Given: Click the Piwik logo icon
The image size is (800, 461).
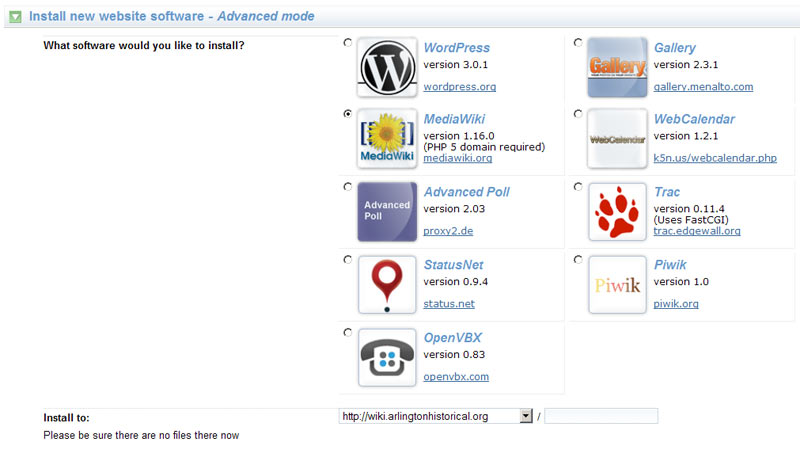Looking at the screenshot, I should coord(617,285).
